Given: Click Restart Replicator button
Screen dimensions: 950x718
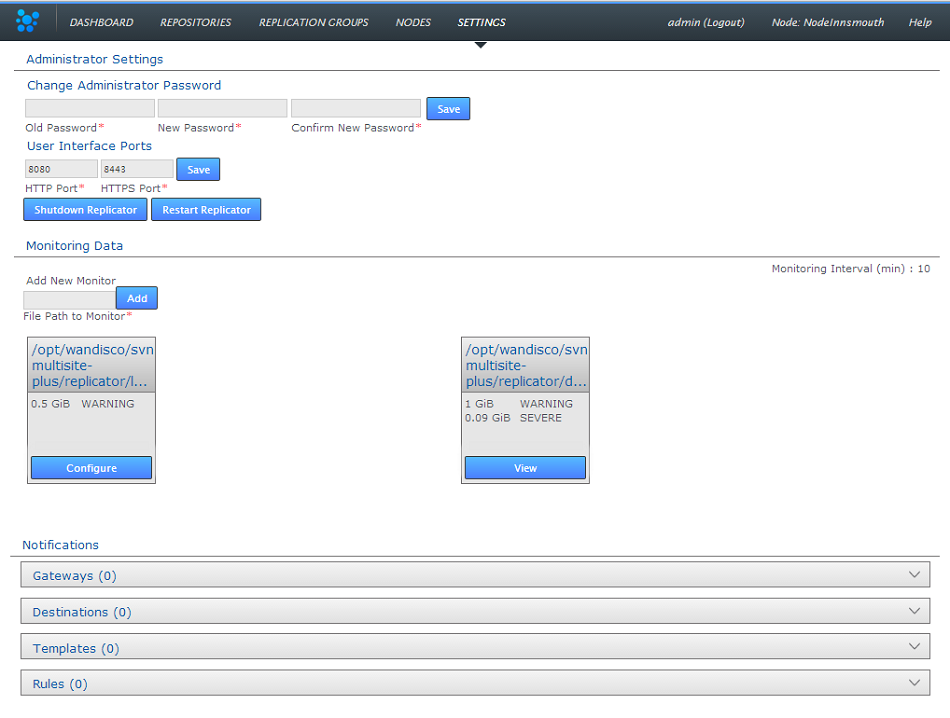Looking at the screenshot, I should 206,210.
